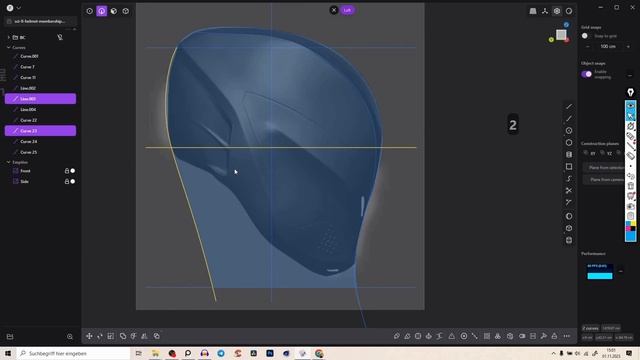This screenshot has width=640, height=360.
Task: Click the rounded square icon in bottom toolbar
Action: click(x=418, y=336)
